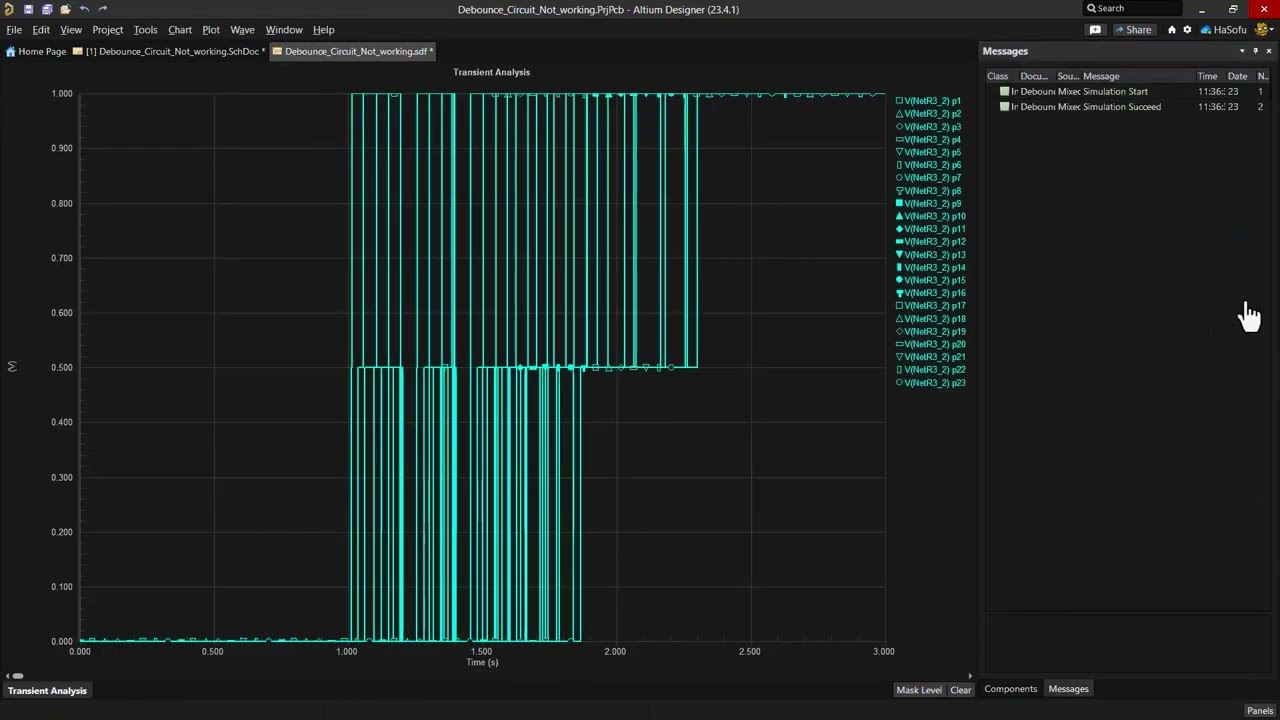
Task: Select the Messages panel tab at bottom
Action: point(1068,689)
